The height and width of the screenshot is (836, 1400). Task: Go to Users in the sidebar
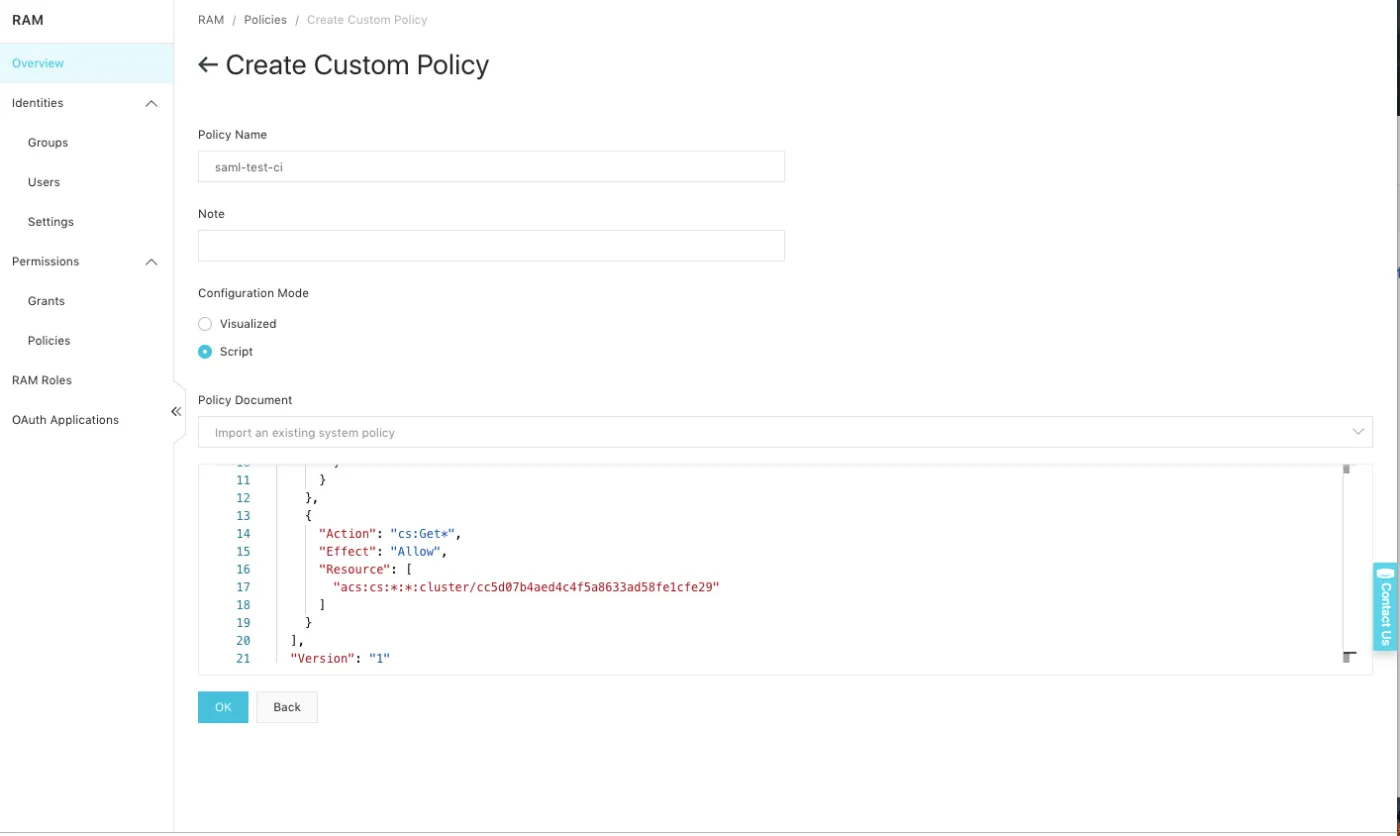click(44, 182)
